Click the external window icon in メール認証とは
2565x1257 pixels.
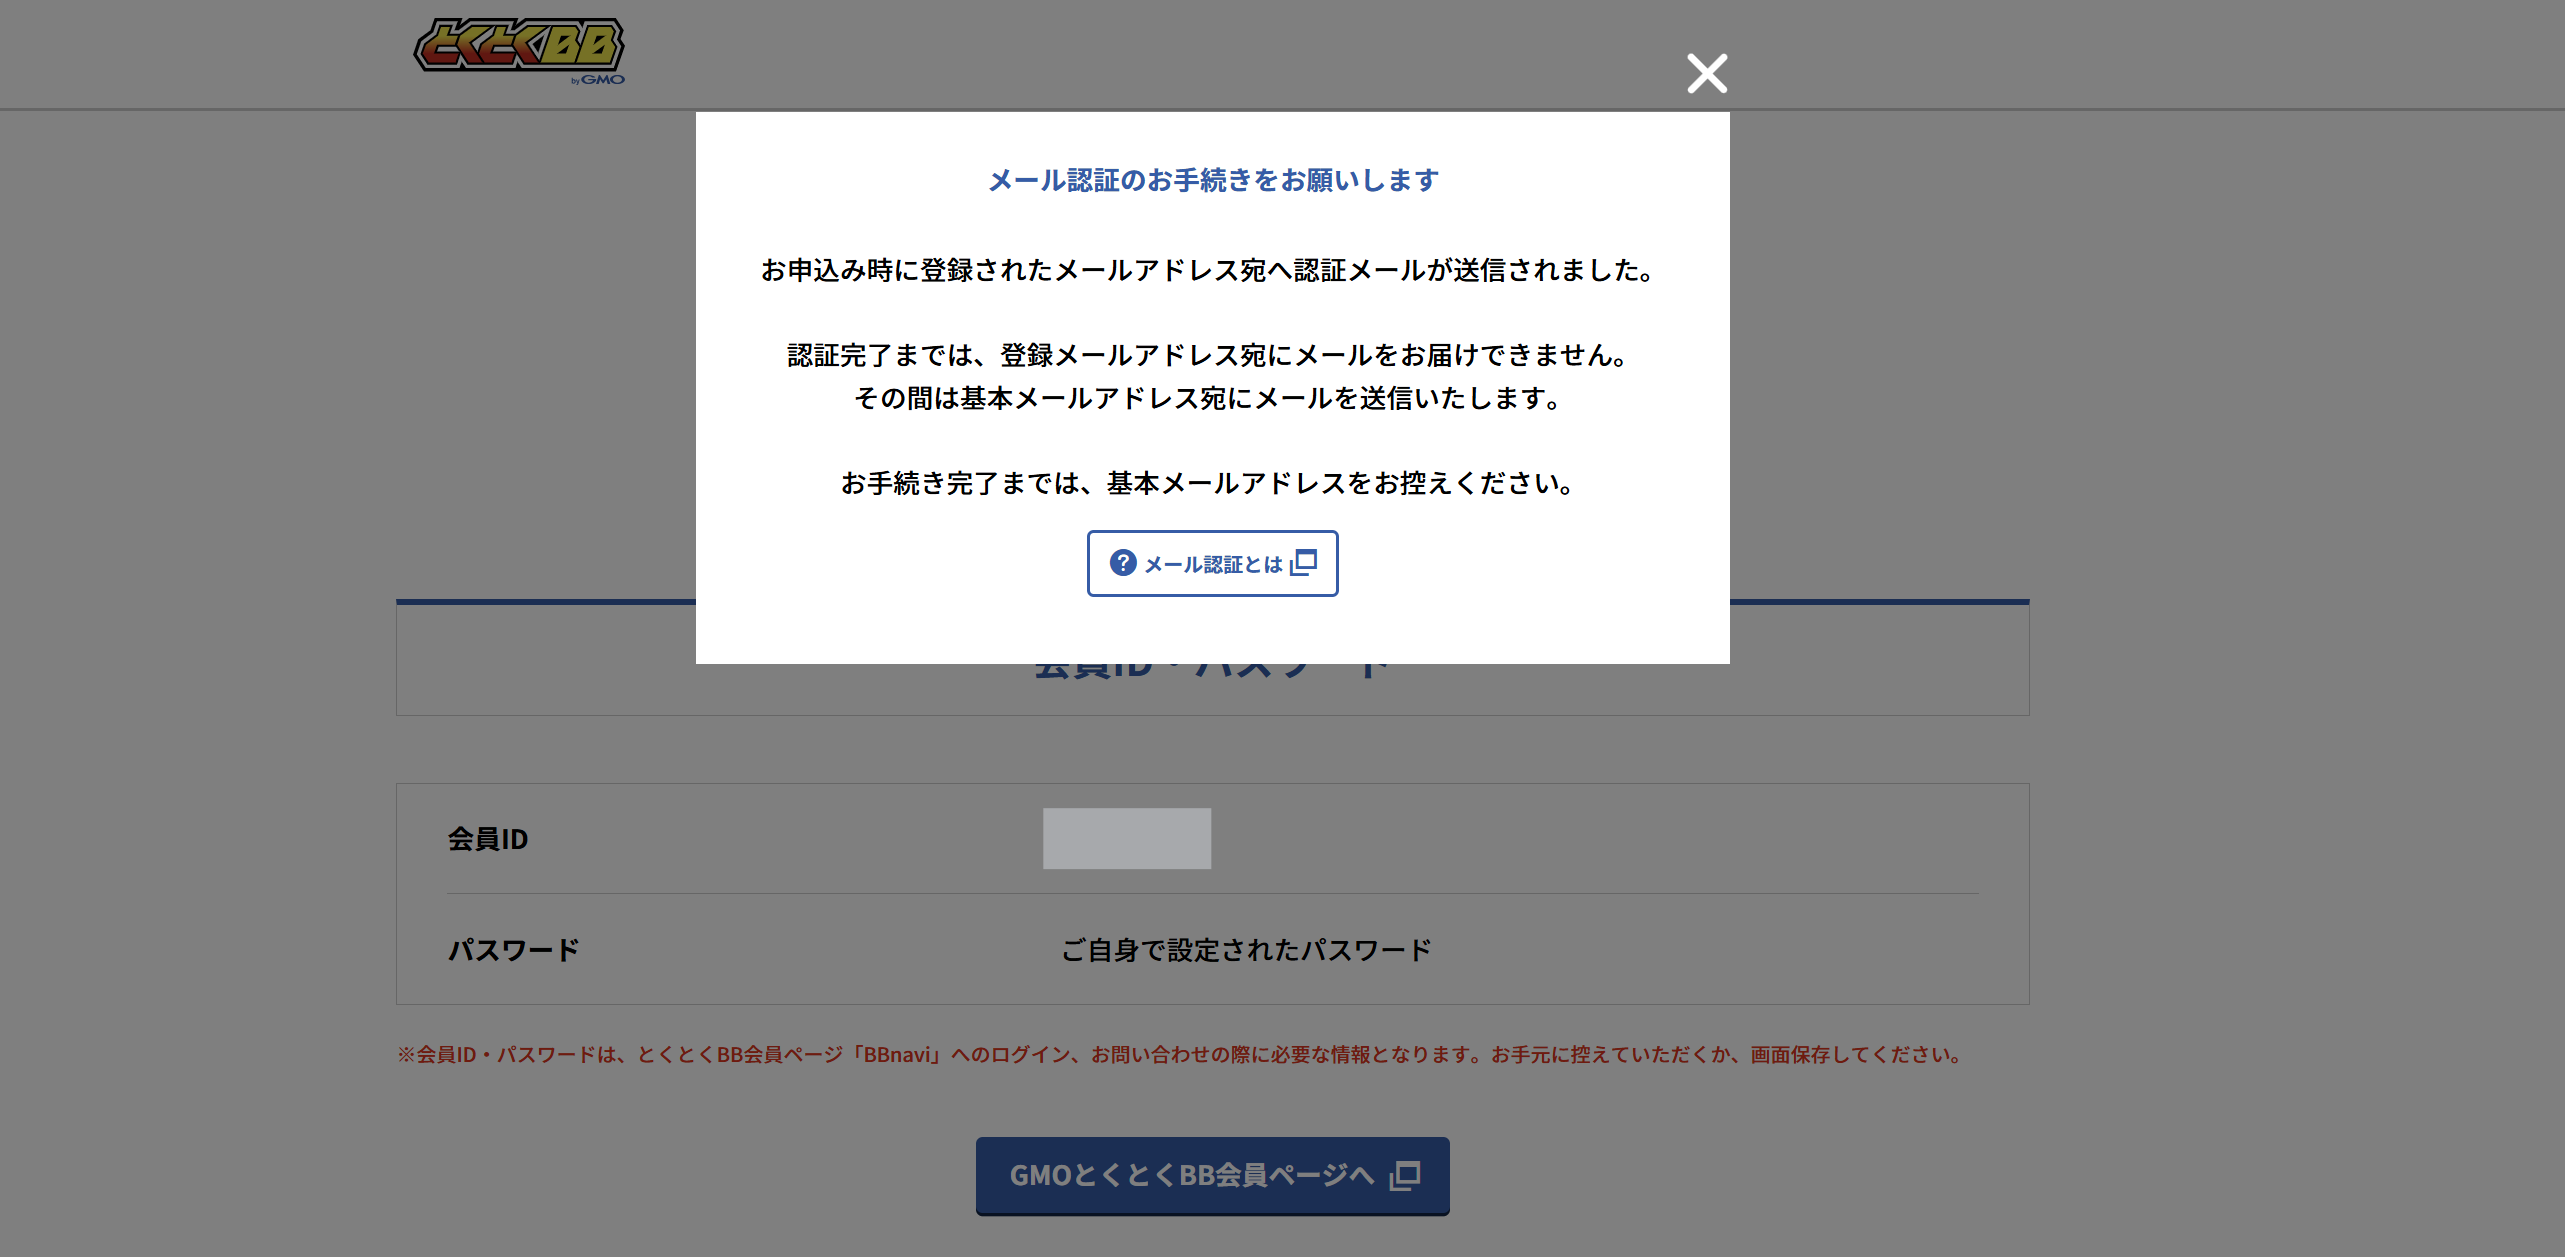tap(1303, 563)
